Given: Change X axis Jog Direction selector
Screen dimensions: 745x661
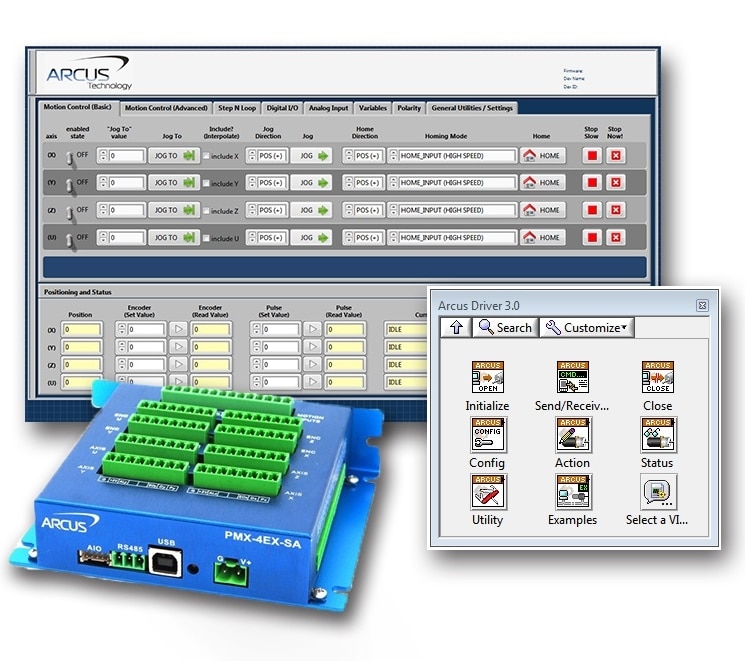Looking at the screenshot, I should 267,155.
